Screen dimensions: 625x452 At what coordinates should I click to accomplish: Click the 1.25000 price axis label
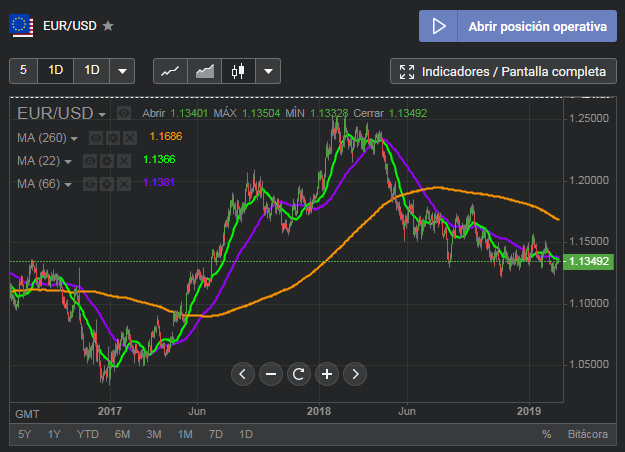coord(589,118)
